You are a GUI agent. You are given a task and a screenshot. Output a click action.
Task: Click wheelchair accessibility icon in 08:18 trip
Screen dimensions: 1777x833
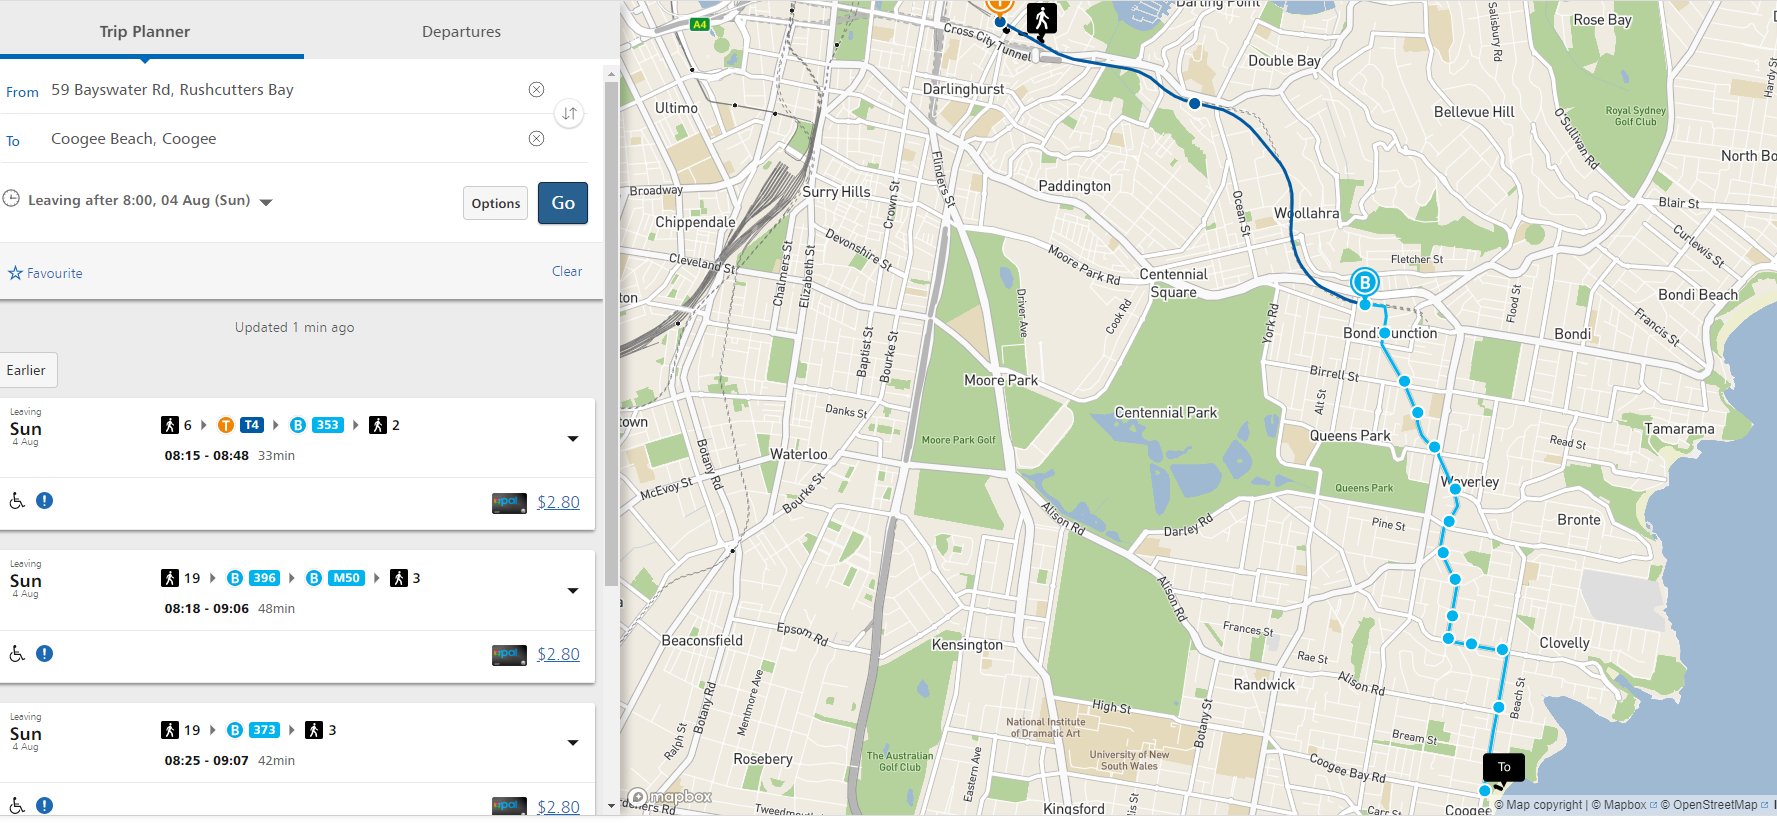(x=17, y=654)
